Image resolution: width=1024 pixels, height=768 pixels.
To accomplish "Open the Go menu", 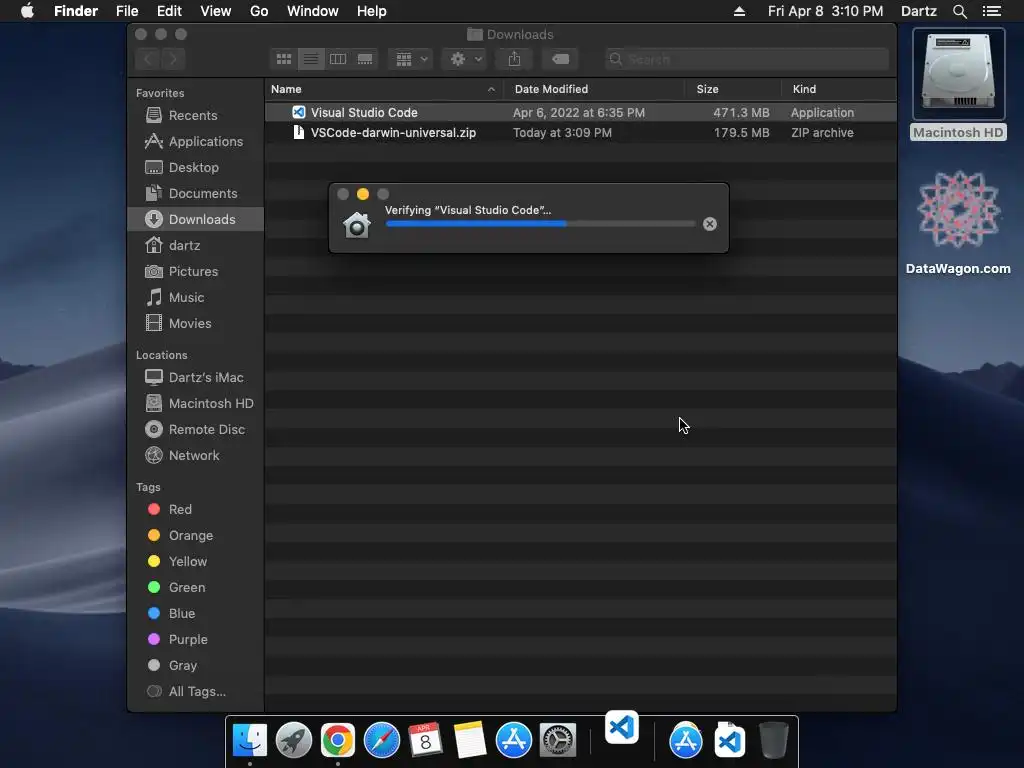I will 259,11.
